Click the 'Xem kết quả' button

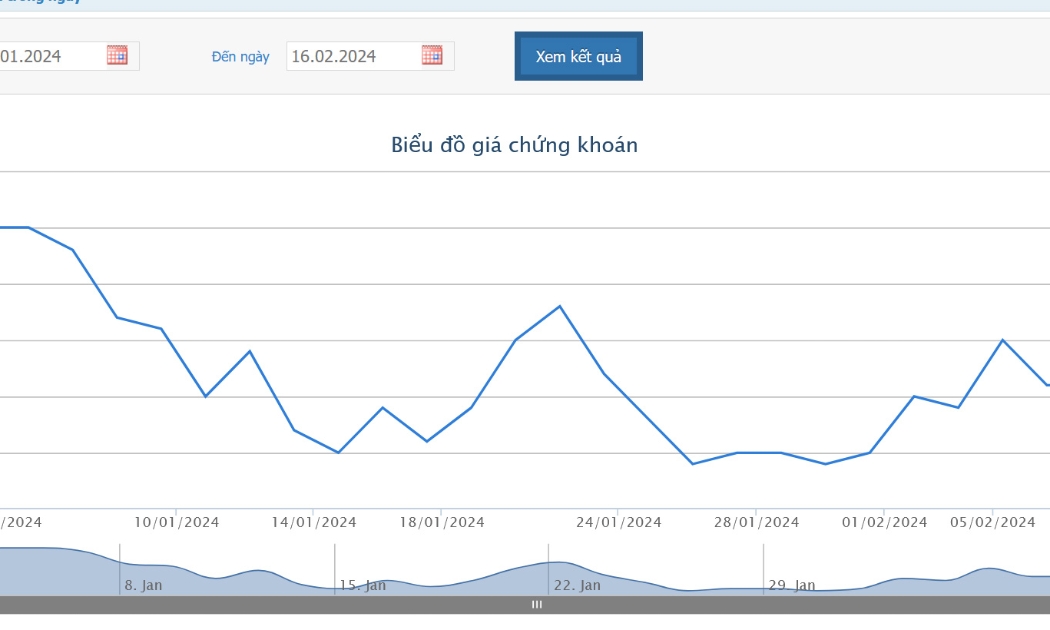[x=579, y=56]
